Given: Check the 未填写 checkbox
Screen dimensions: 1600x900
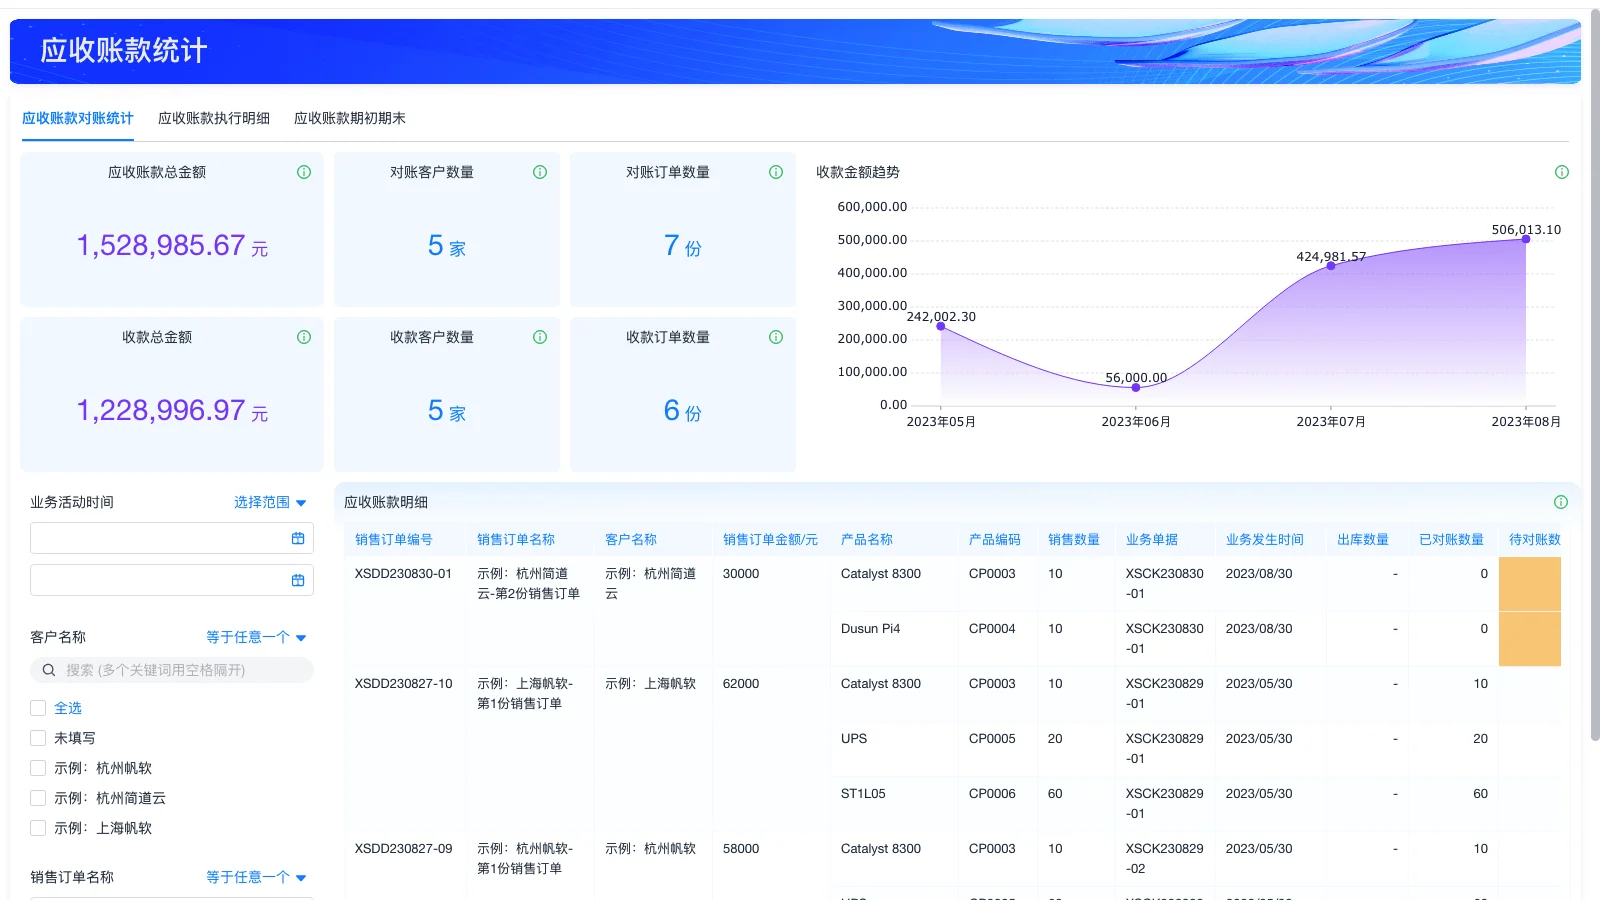Looking at the screenshot, I should pos(38,738).
